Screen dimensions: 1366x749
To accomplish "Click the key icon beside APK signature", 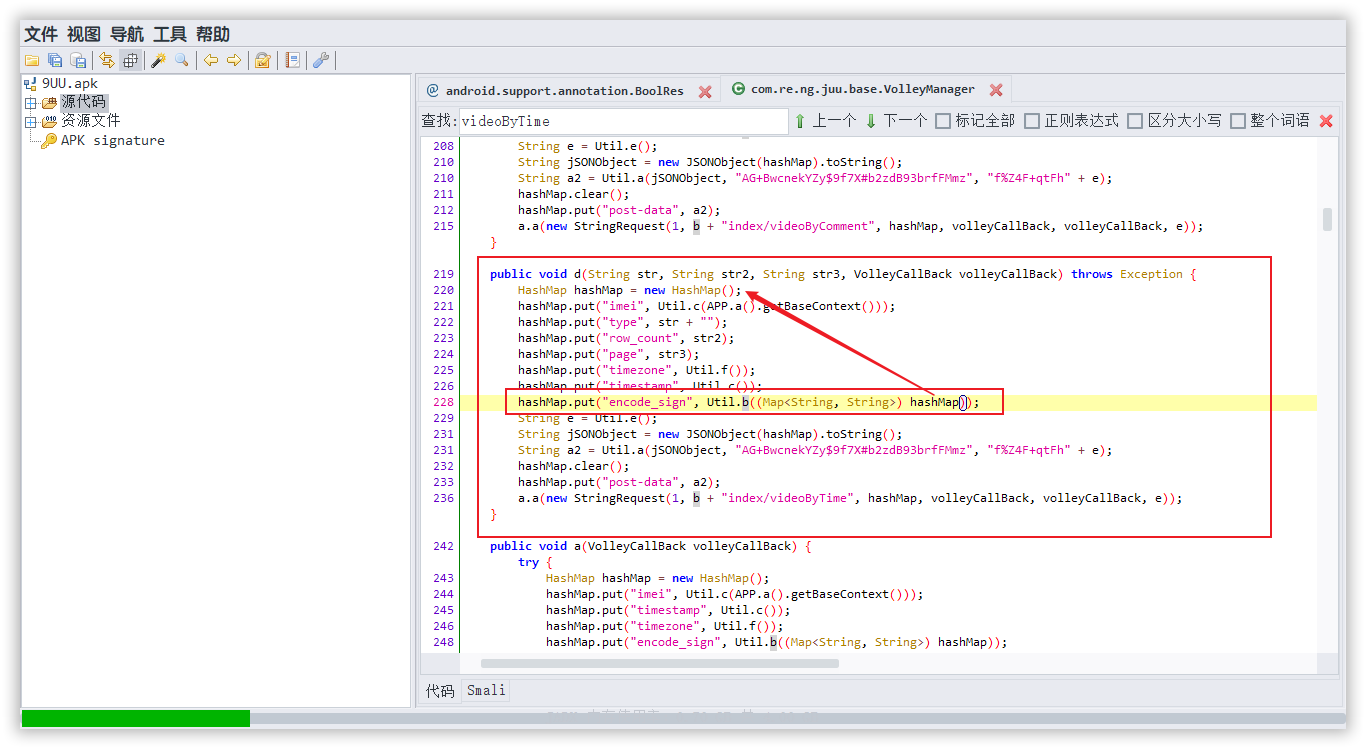I will [49, 141].
